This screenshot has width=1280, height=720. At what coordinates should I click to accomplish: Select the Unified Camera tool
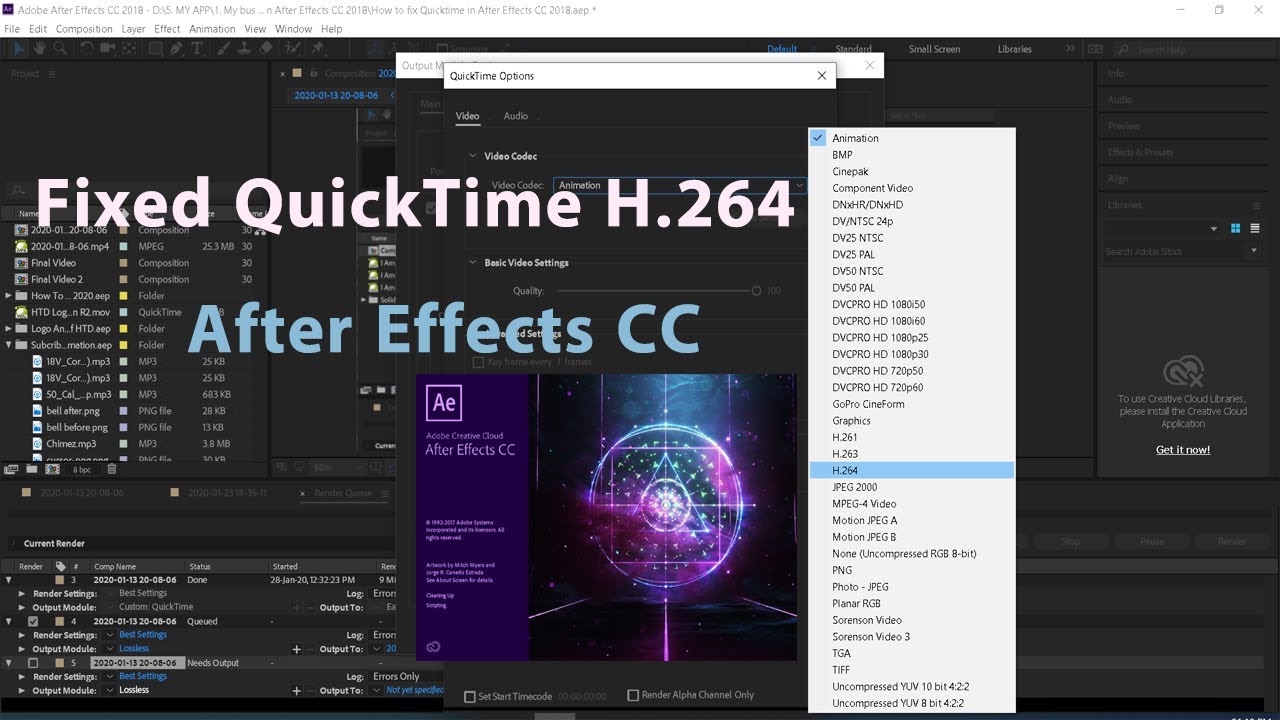point(108,48)
